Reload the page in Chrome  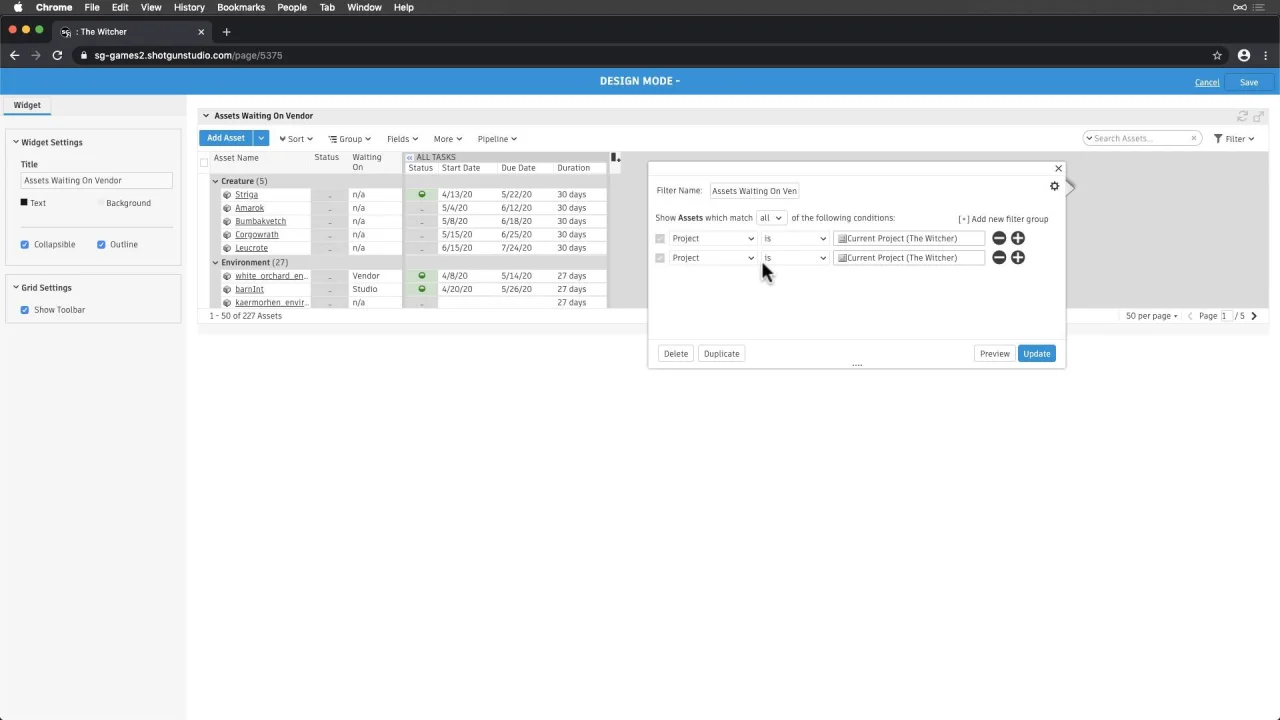pyautogui.click(x=57, y=55)
